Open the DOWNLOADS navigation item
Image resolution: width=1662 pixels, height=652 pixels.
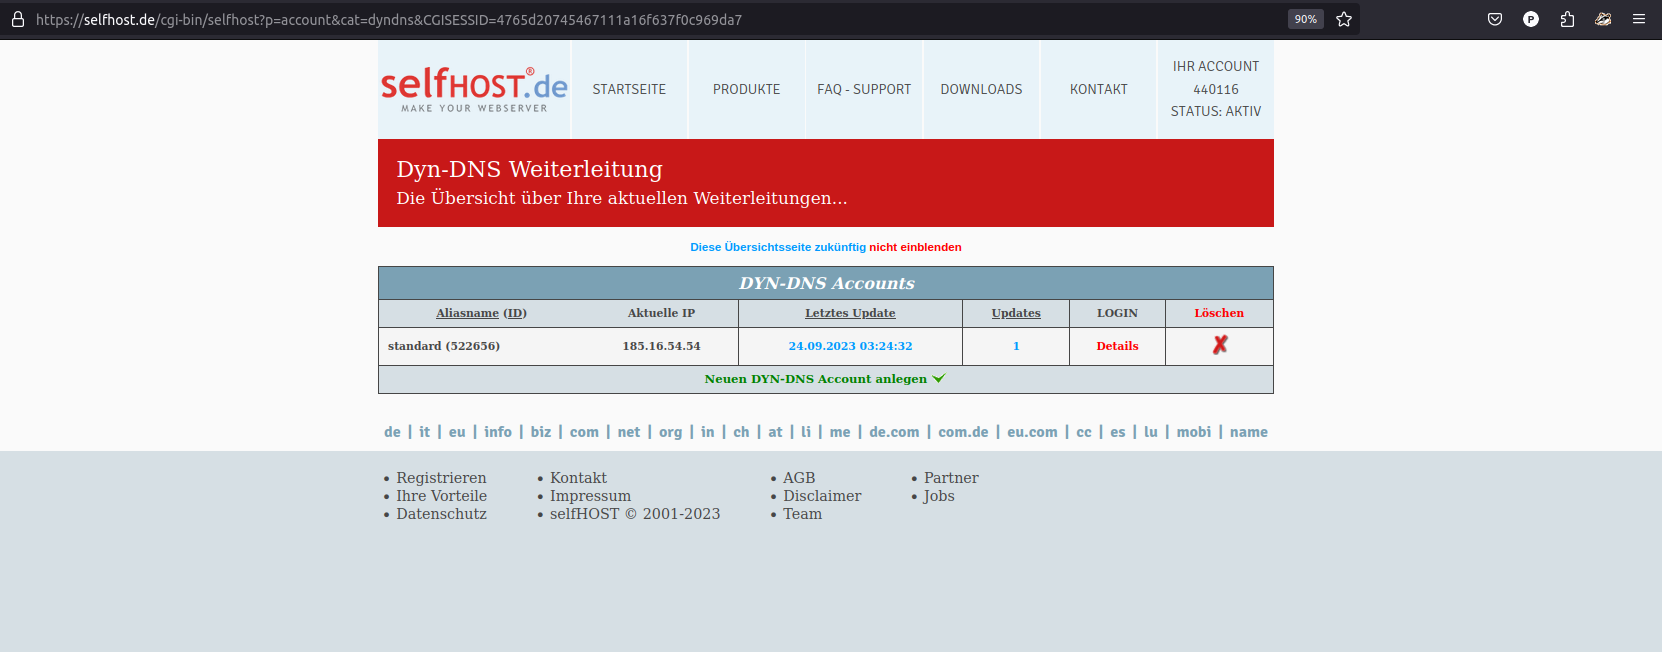pyautogui.click(x=981, y=89)
